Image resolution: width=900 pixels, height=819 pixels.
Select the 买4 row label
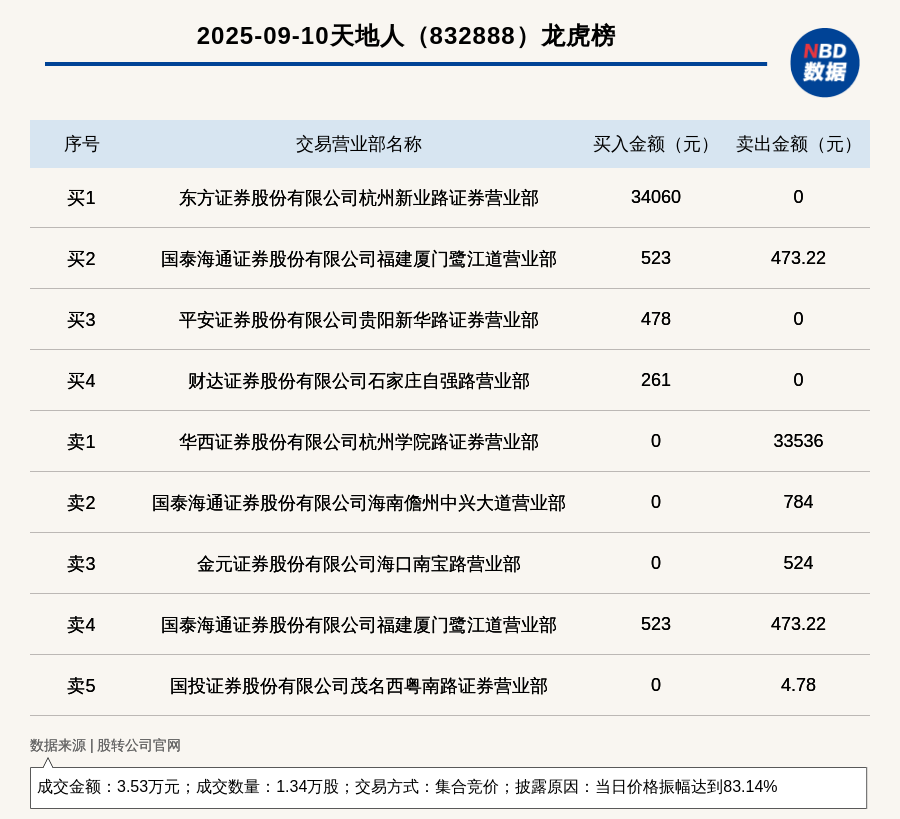(81, 381)
